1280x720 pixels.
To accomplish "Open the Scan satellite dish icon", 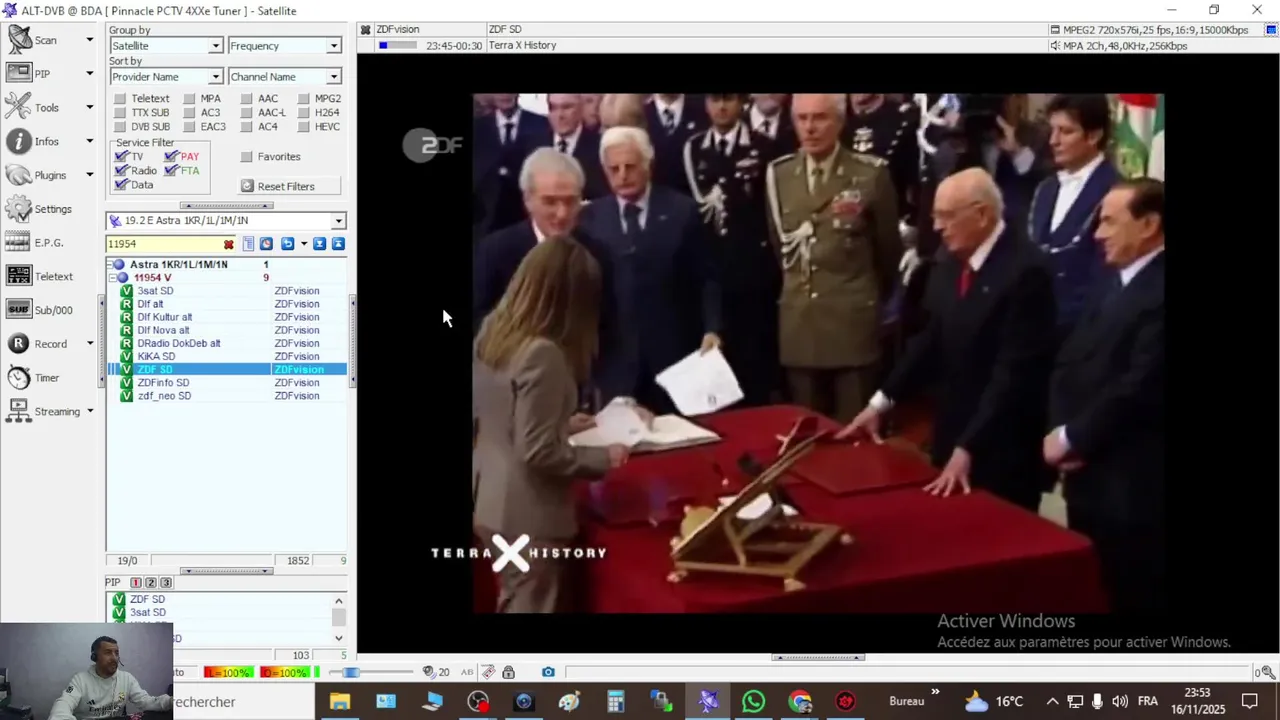I will click(20, 40).
